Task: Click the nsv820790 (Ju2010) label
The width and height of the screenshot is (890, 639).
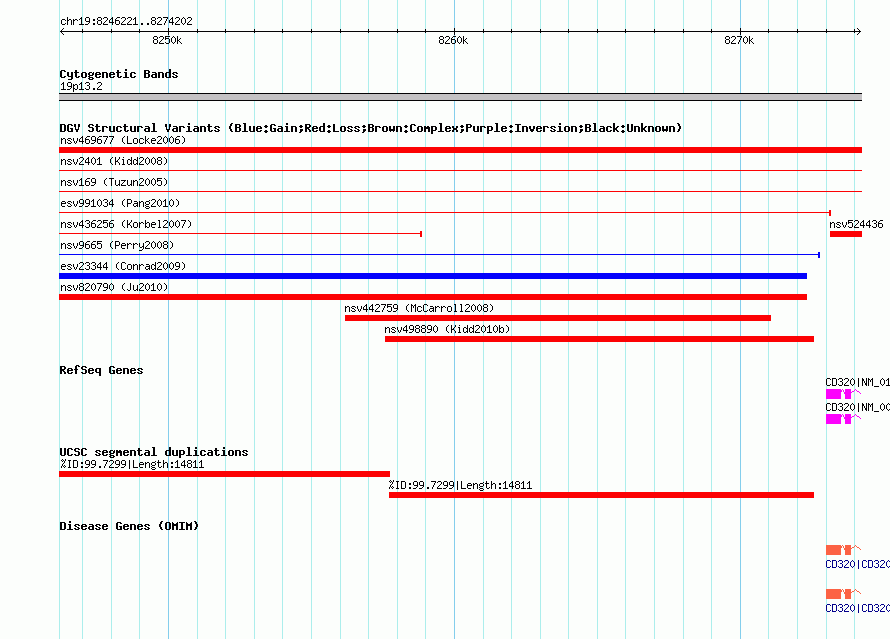Action: coord(114,287)
